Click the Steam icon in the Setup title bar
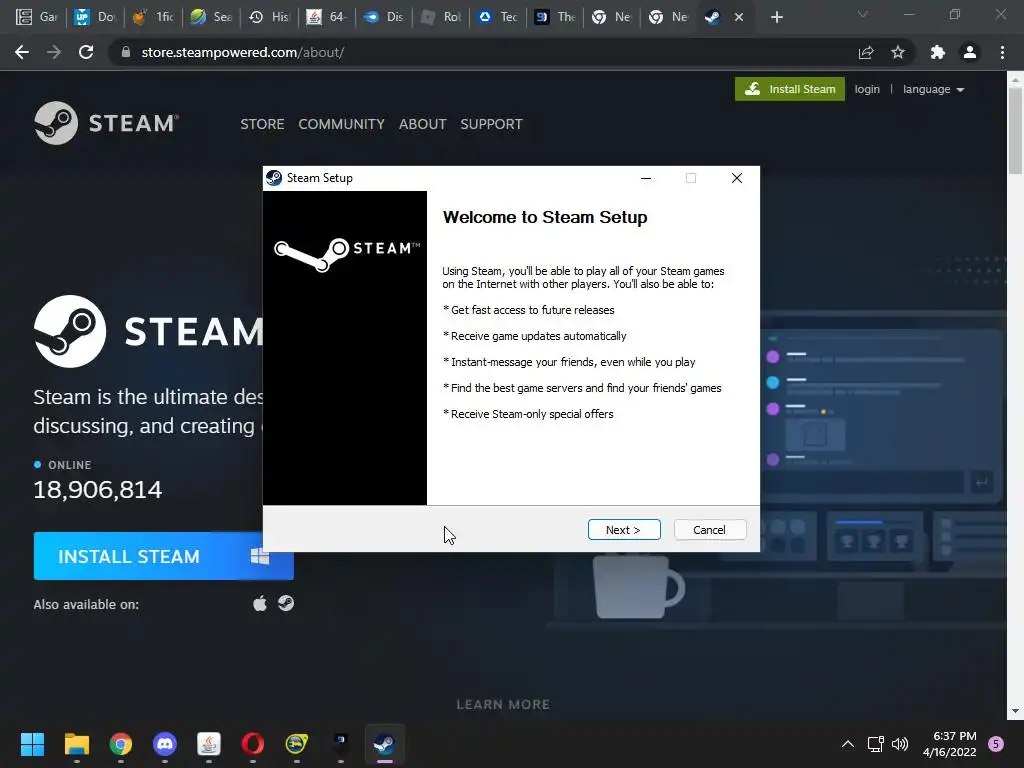Viewport: 1024px width, 768px height. 274,178
